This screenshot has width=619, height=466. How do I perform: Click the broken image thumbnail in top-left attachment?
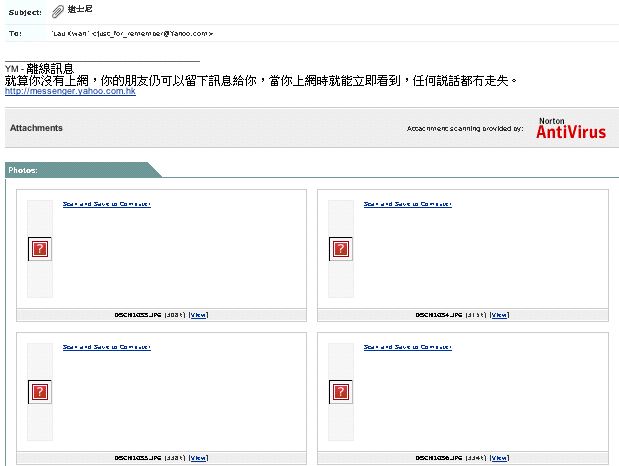[40, 249]
